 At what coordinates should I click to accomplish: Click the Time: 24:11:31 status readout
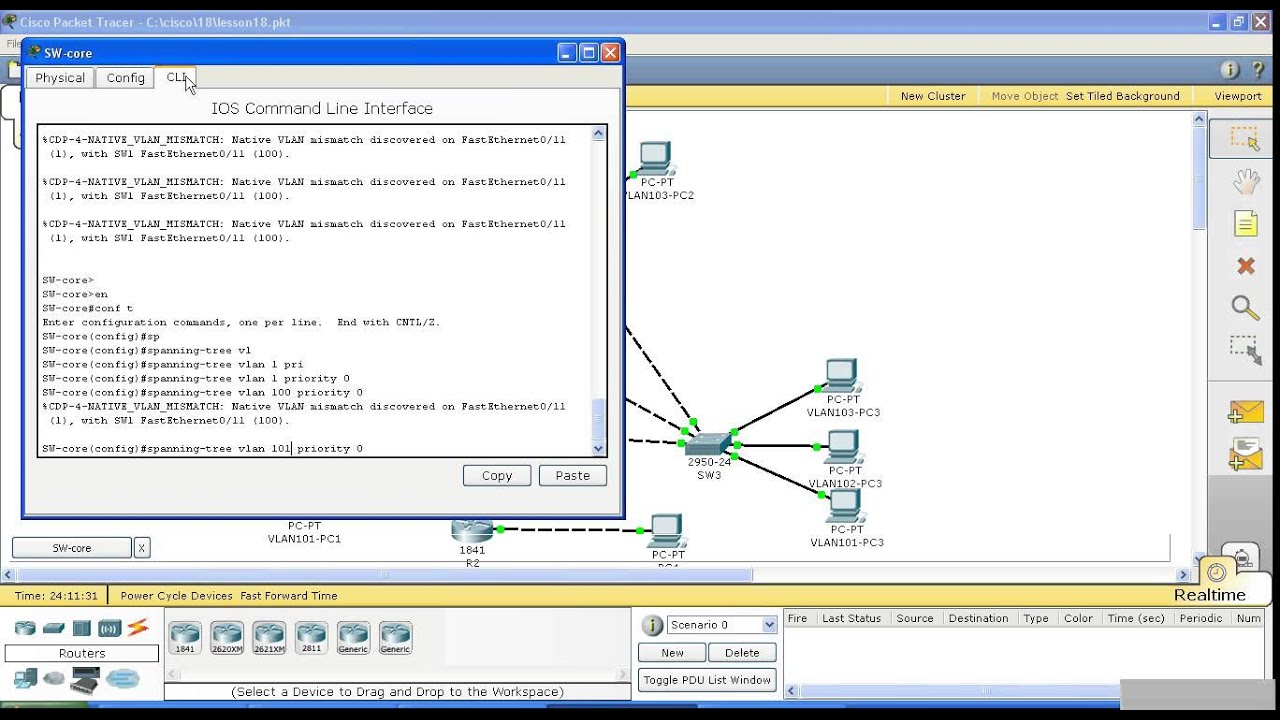pyautogui.click(x=57, y=596)
